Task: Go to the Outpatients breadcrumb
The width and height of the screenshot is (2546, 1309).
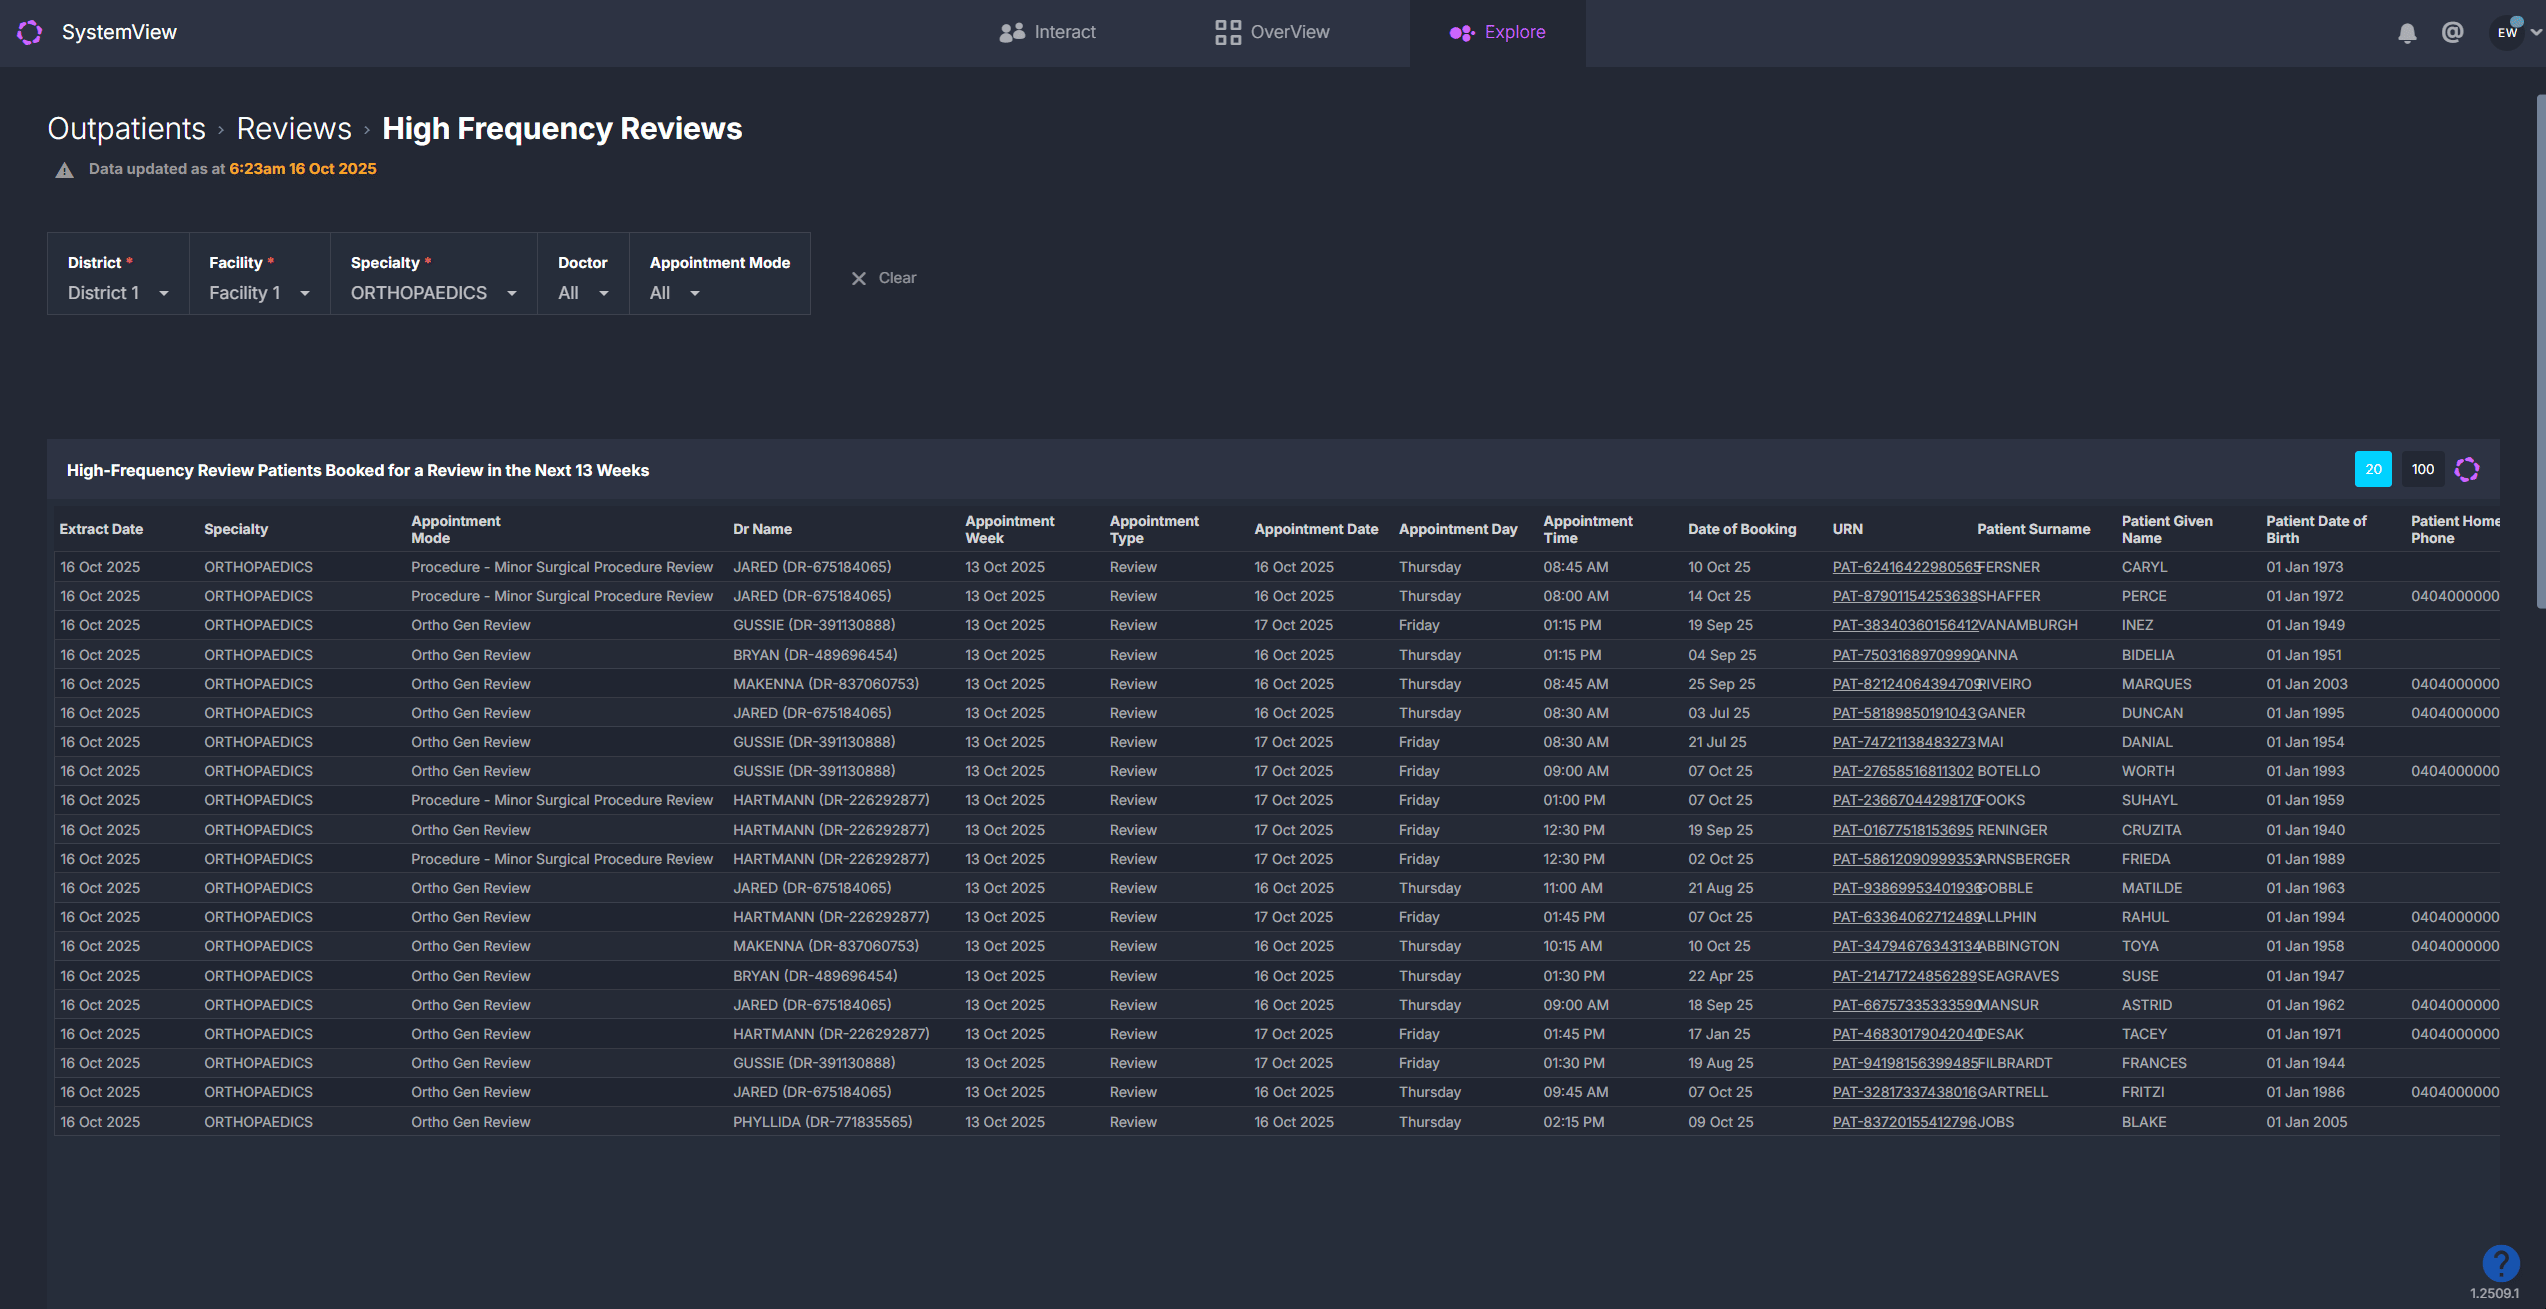Action: tap(126, 129)
